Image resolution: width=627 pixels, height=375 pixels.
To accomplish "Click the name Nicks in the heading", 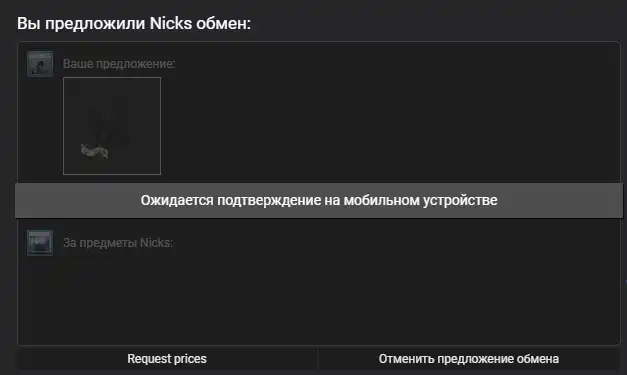I will [171, 23].
